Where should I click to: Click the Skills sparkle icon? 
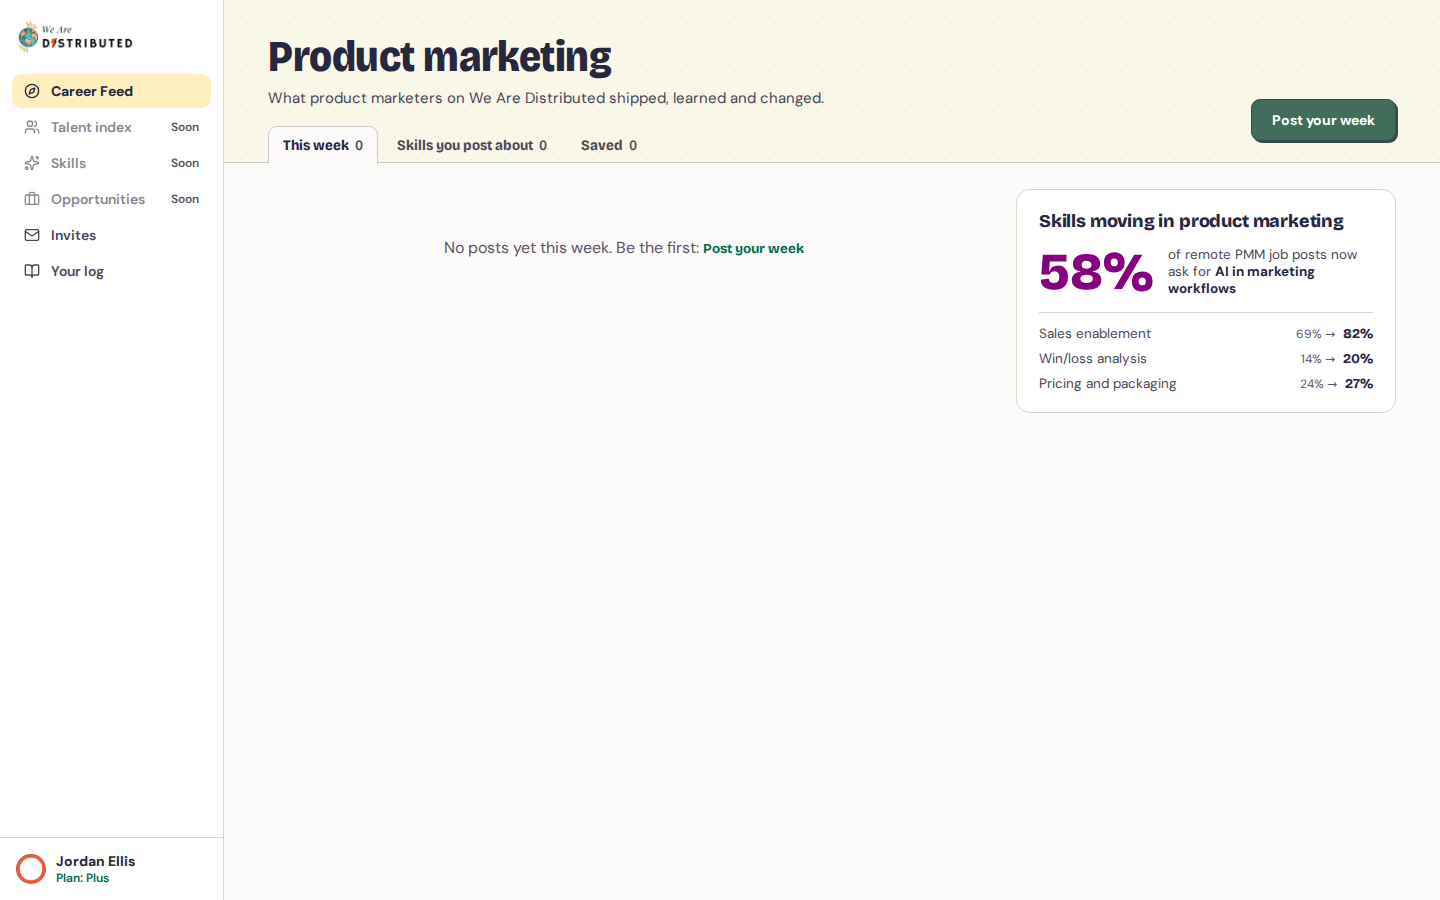(32, 163)
